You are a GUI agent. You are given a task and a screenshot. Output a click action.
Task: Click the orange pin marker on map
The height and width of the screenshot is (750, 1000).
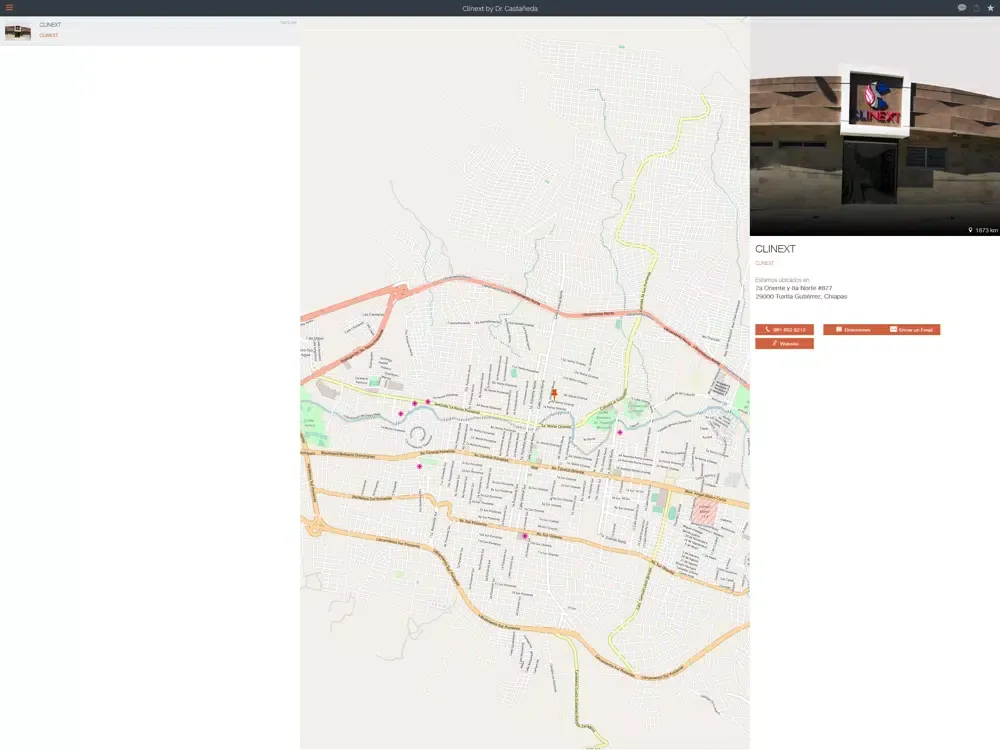(554, 393)
